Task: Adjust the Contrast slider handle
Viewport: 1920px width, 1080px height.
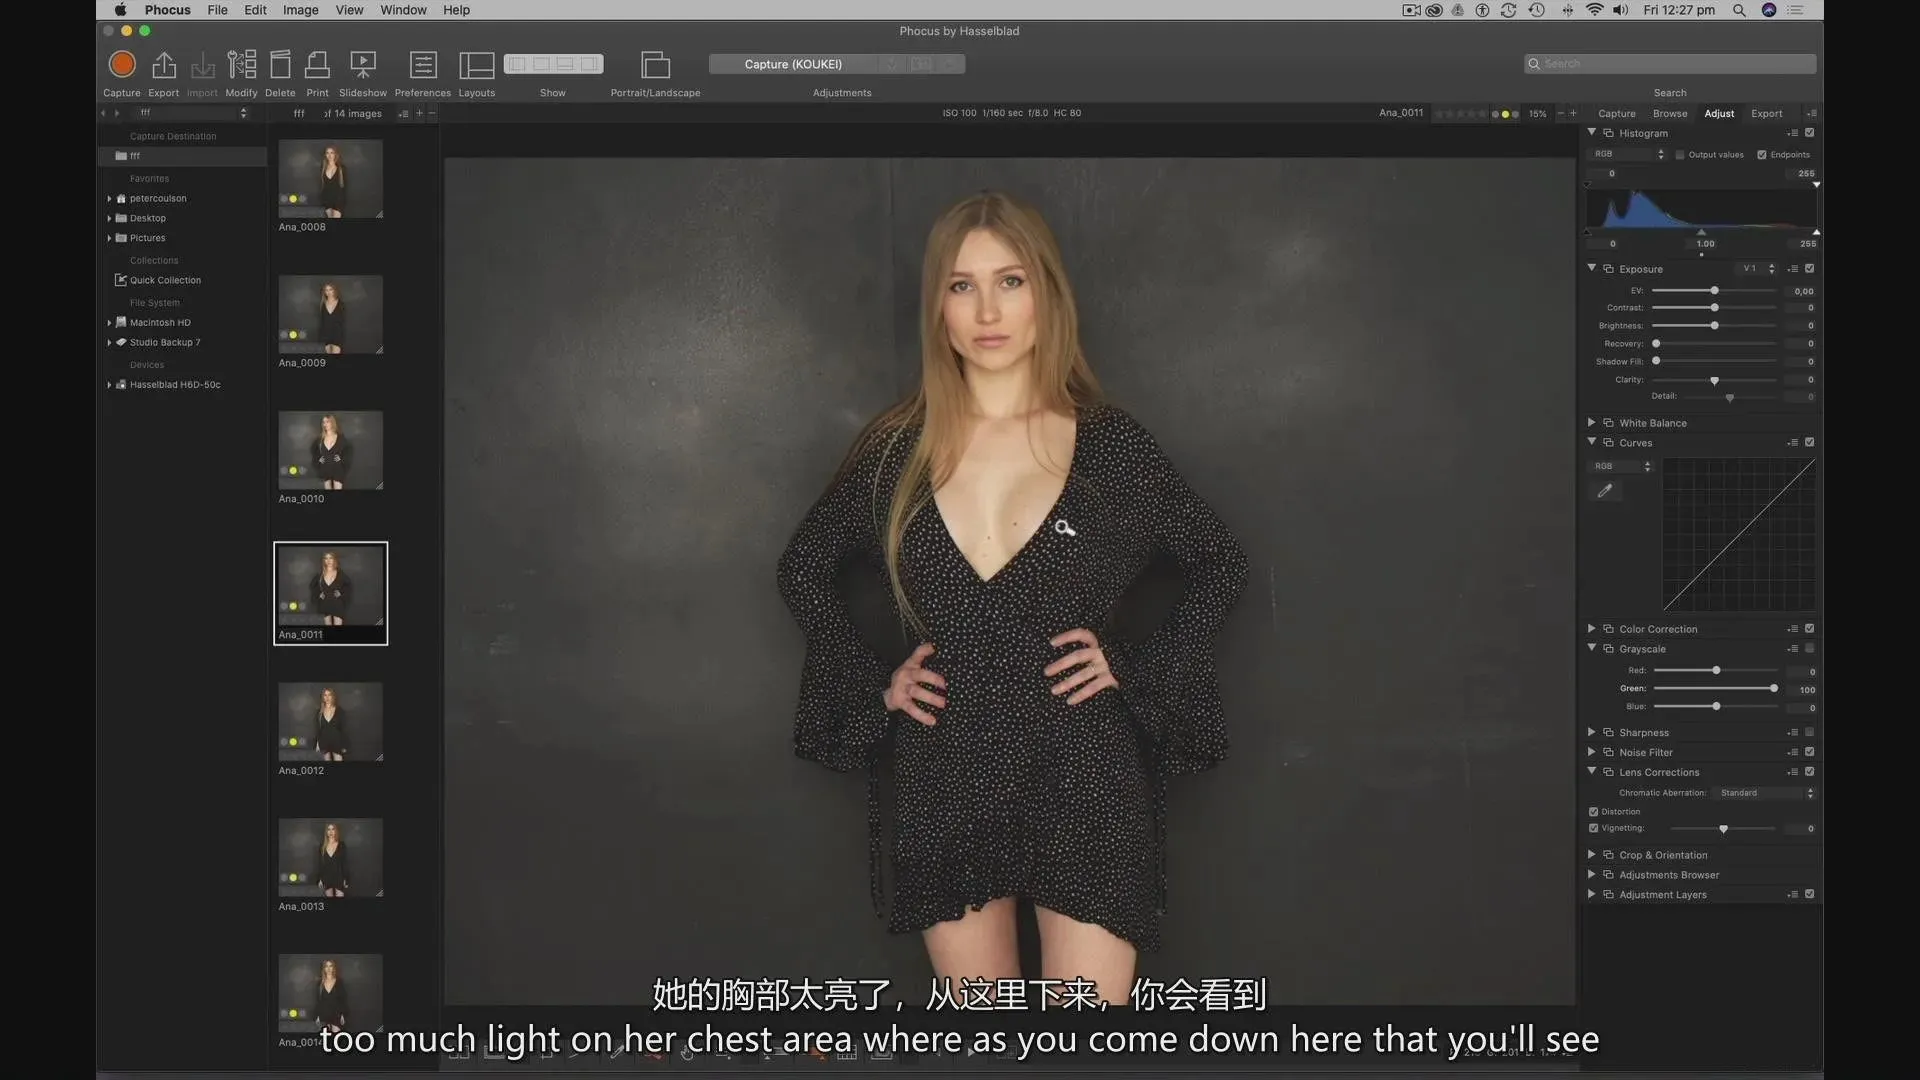Action: (x=1714, y=308)
